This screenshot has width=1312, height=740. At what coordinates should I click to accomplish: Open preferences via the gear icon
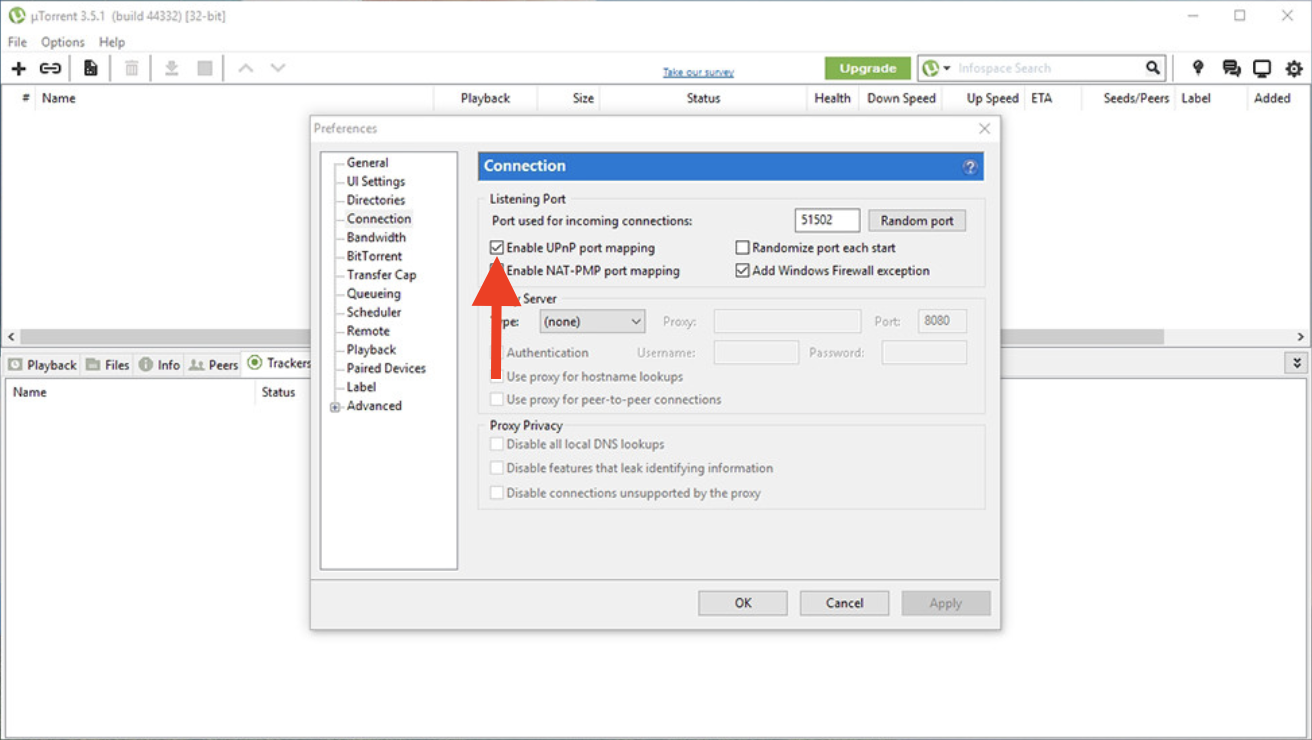tap(1294, 68)
